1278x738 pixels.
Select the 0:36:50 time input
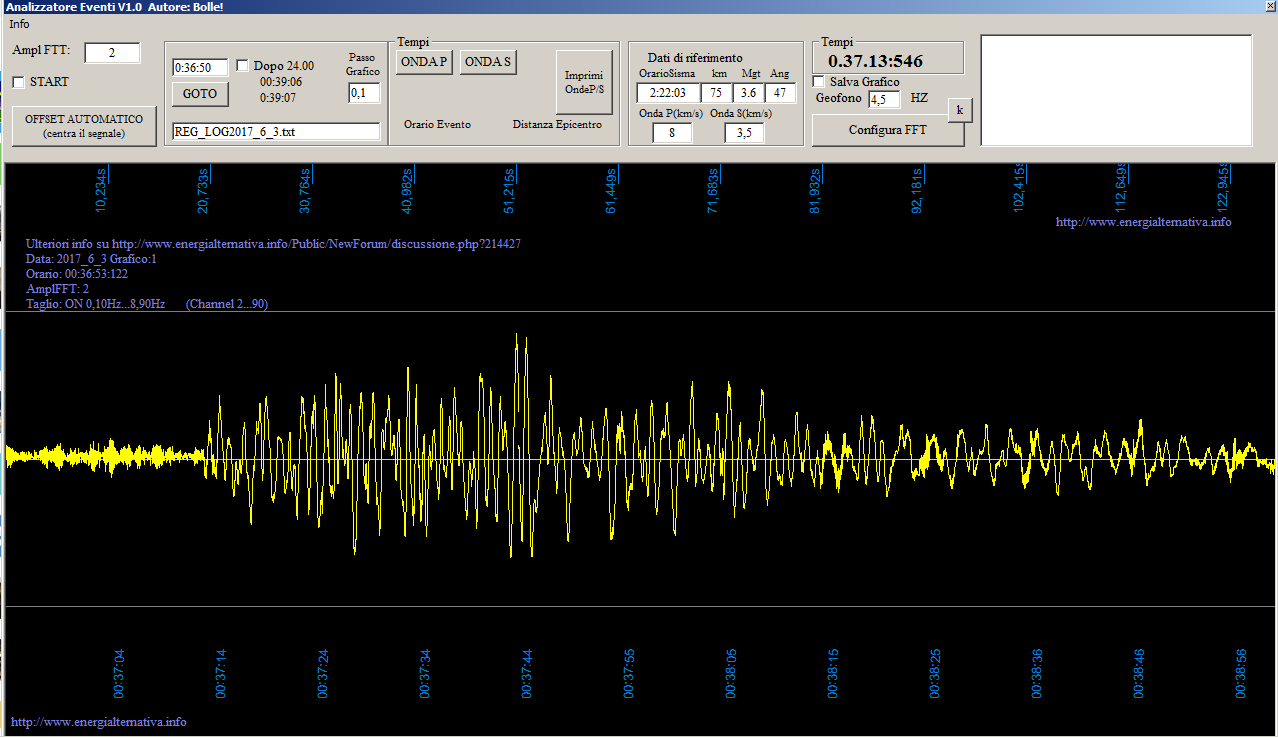[200, 68]
